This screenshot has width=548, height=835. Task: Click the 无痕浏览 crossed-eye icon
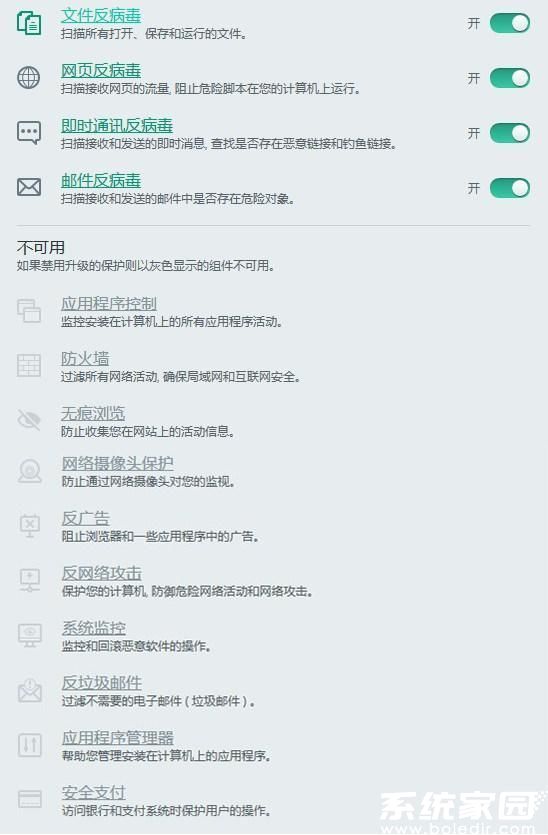(x=29, y=420)
